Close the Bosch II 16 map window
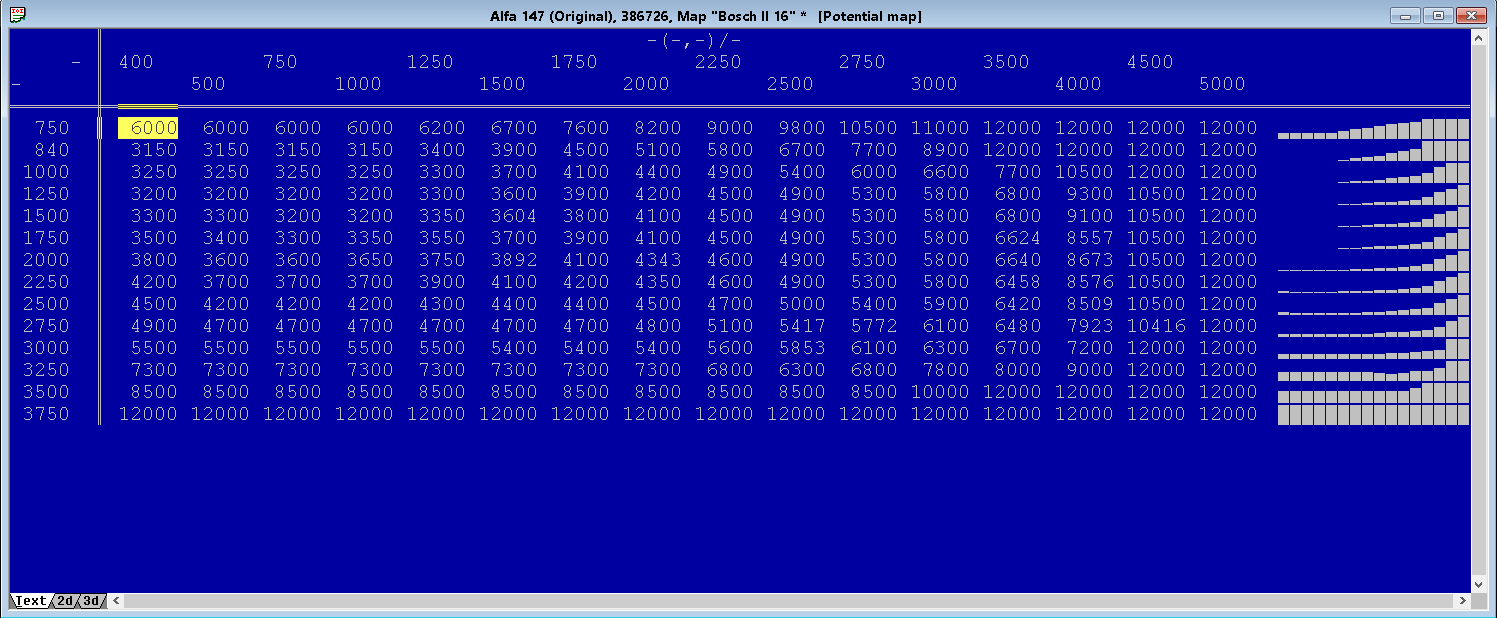1497x618 pixels. (x=1470, y=15)
